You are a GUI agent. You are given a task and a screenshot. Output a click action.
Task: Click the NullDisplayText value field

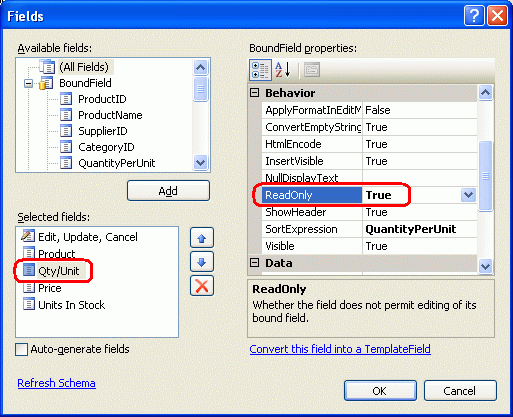[x=420, y=178]
